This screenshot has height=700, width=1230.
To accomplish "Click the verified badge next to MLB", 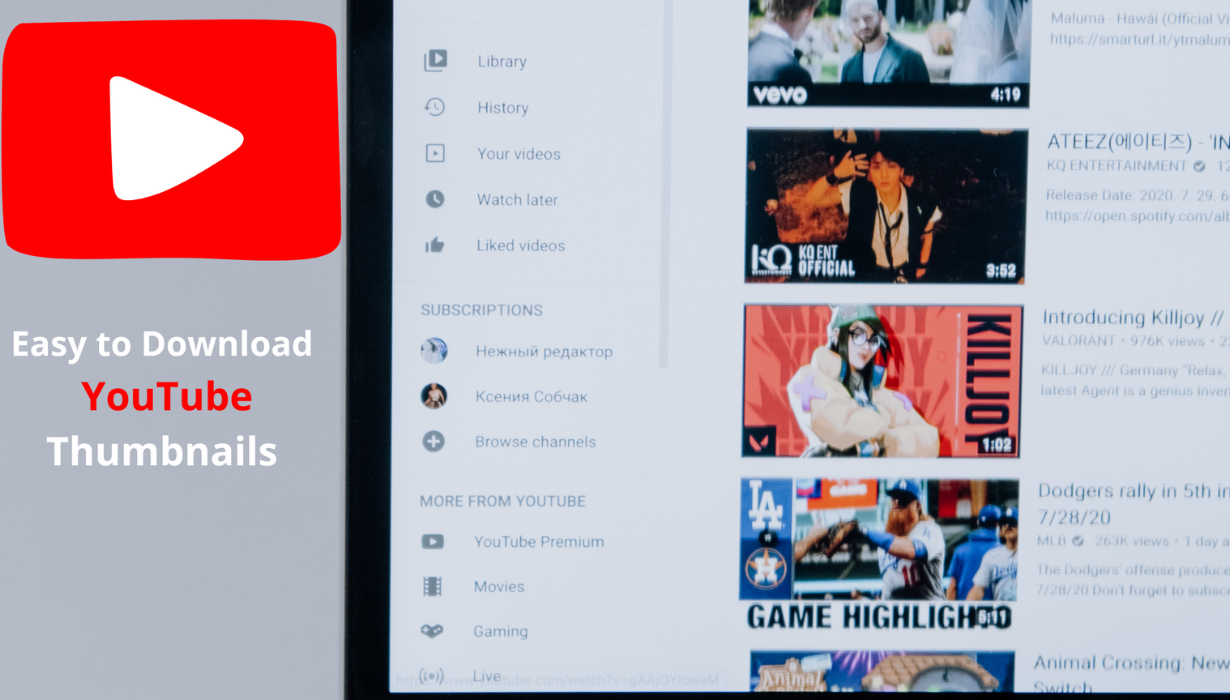I will click(x=1077, y=541).
